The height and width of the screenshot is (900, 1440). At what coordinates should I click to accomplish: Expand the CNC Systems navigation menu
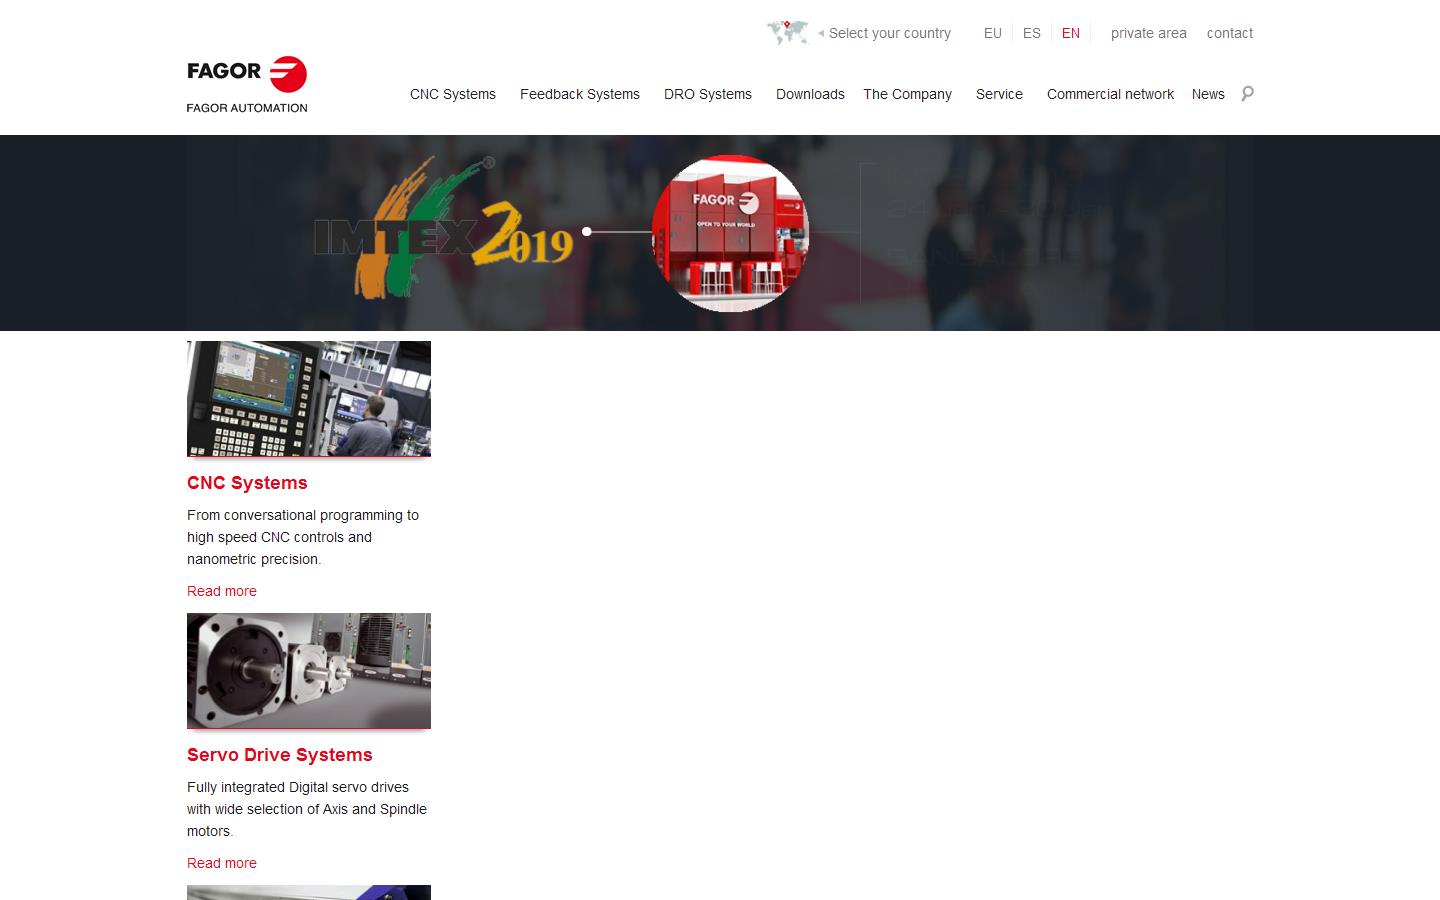pyautogui.click(x=452, y=94)
